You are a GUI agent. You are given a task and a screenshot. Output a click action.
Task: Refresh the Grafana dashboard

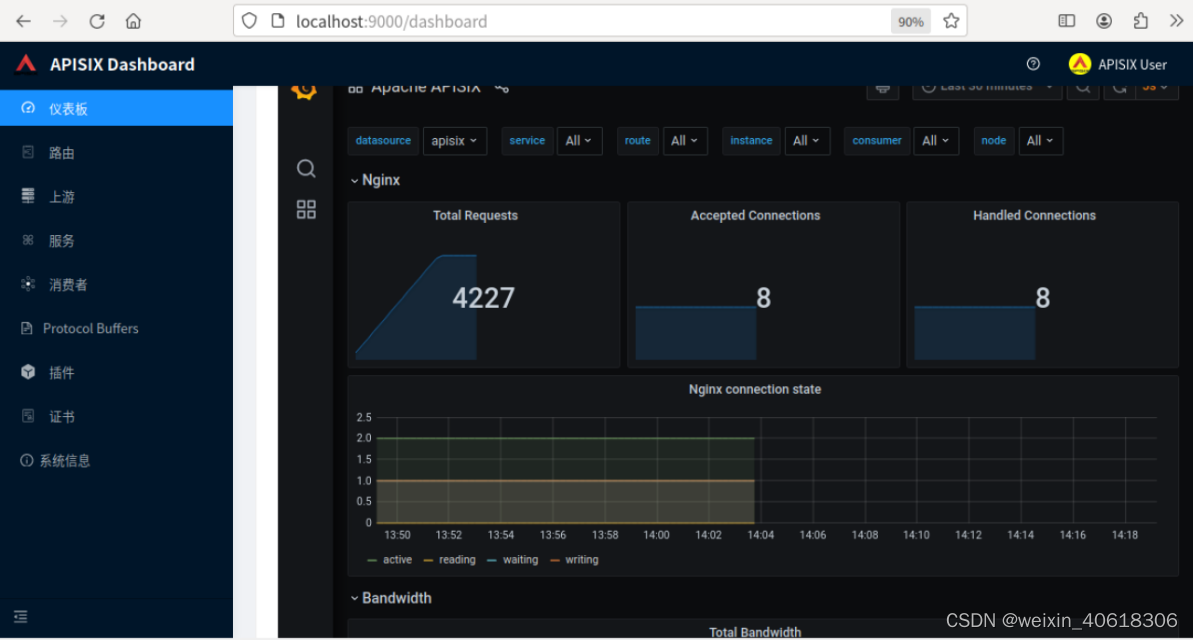[x=1120, y=90]
